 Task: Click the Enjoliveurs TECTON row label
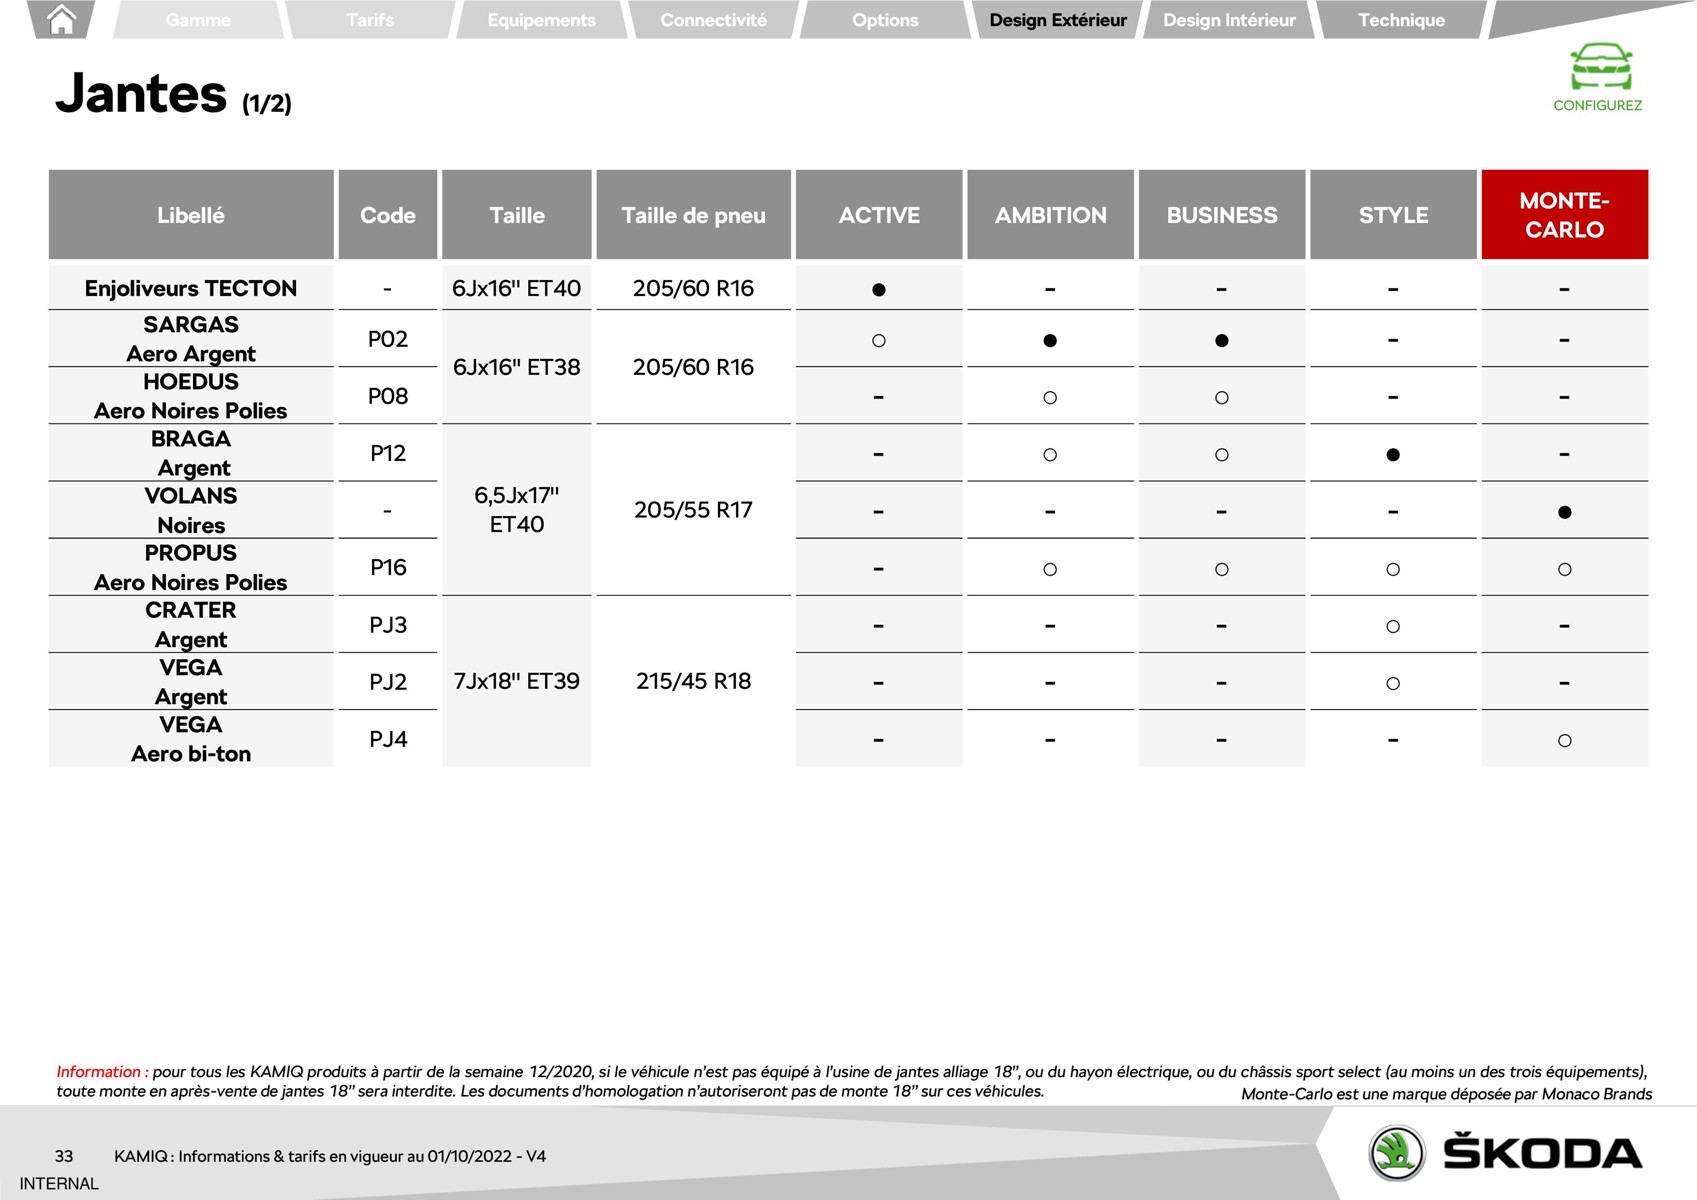191,288
